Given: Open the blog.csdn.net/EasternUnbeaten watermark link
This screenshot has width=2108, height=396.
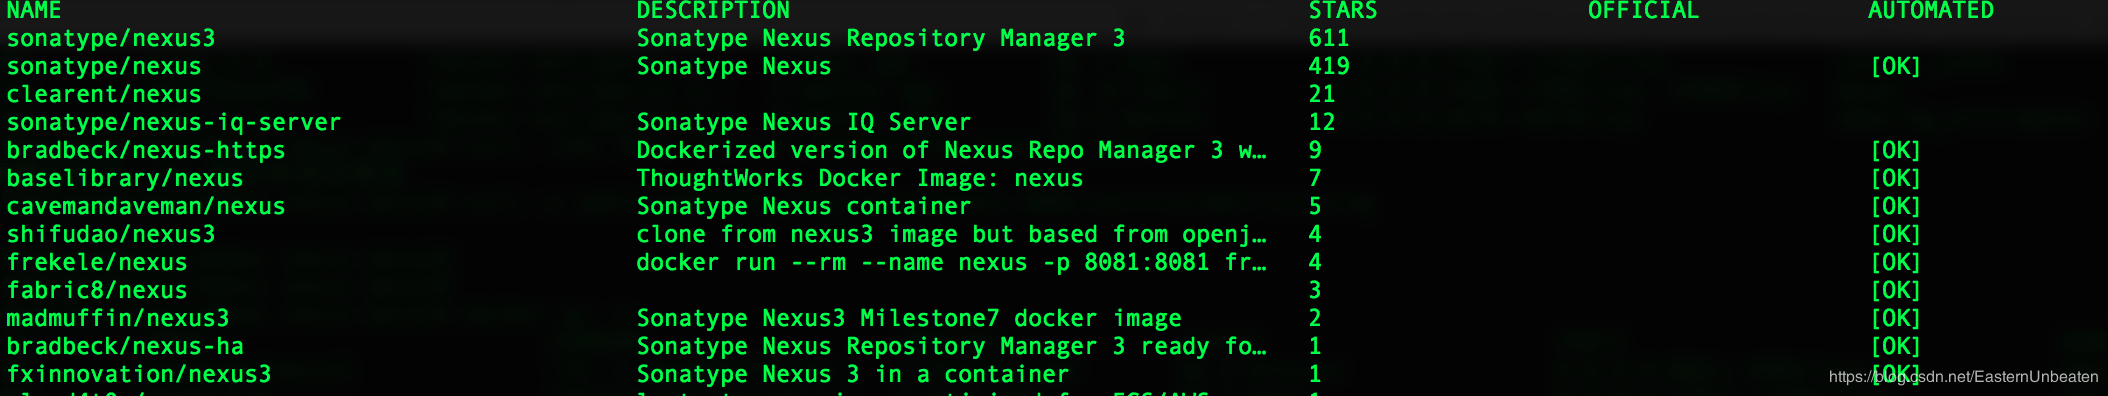Looking at the screenshot, I should pyautogui.click(x=1963, y=377).
